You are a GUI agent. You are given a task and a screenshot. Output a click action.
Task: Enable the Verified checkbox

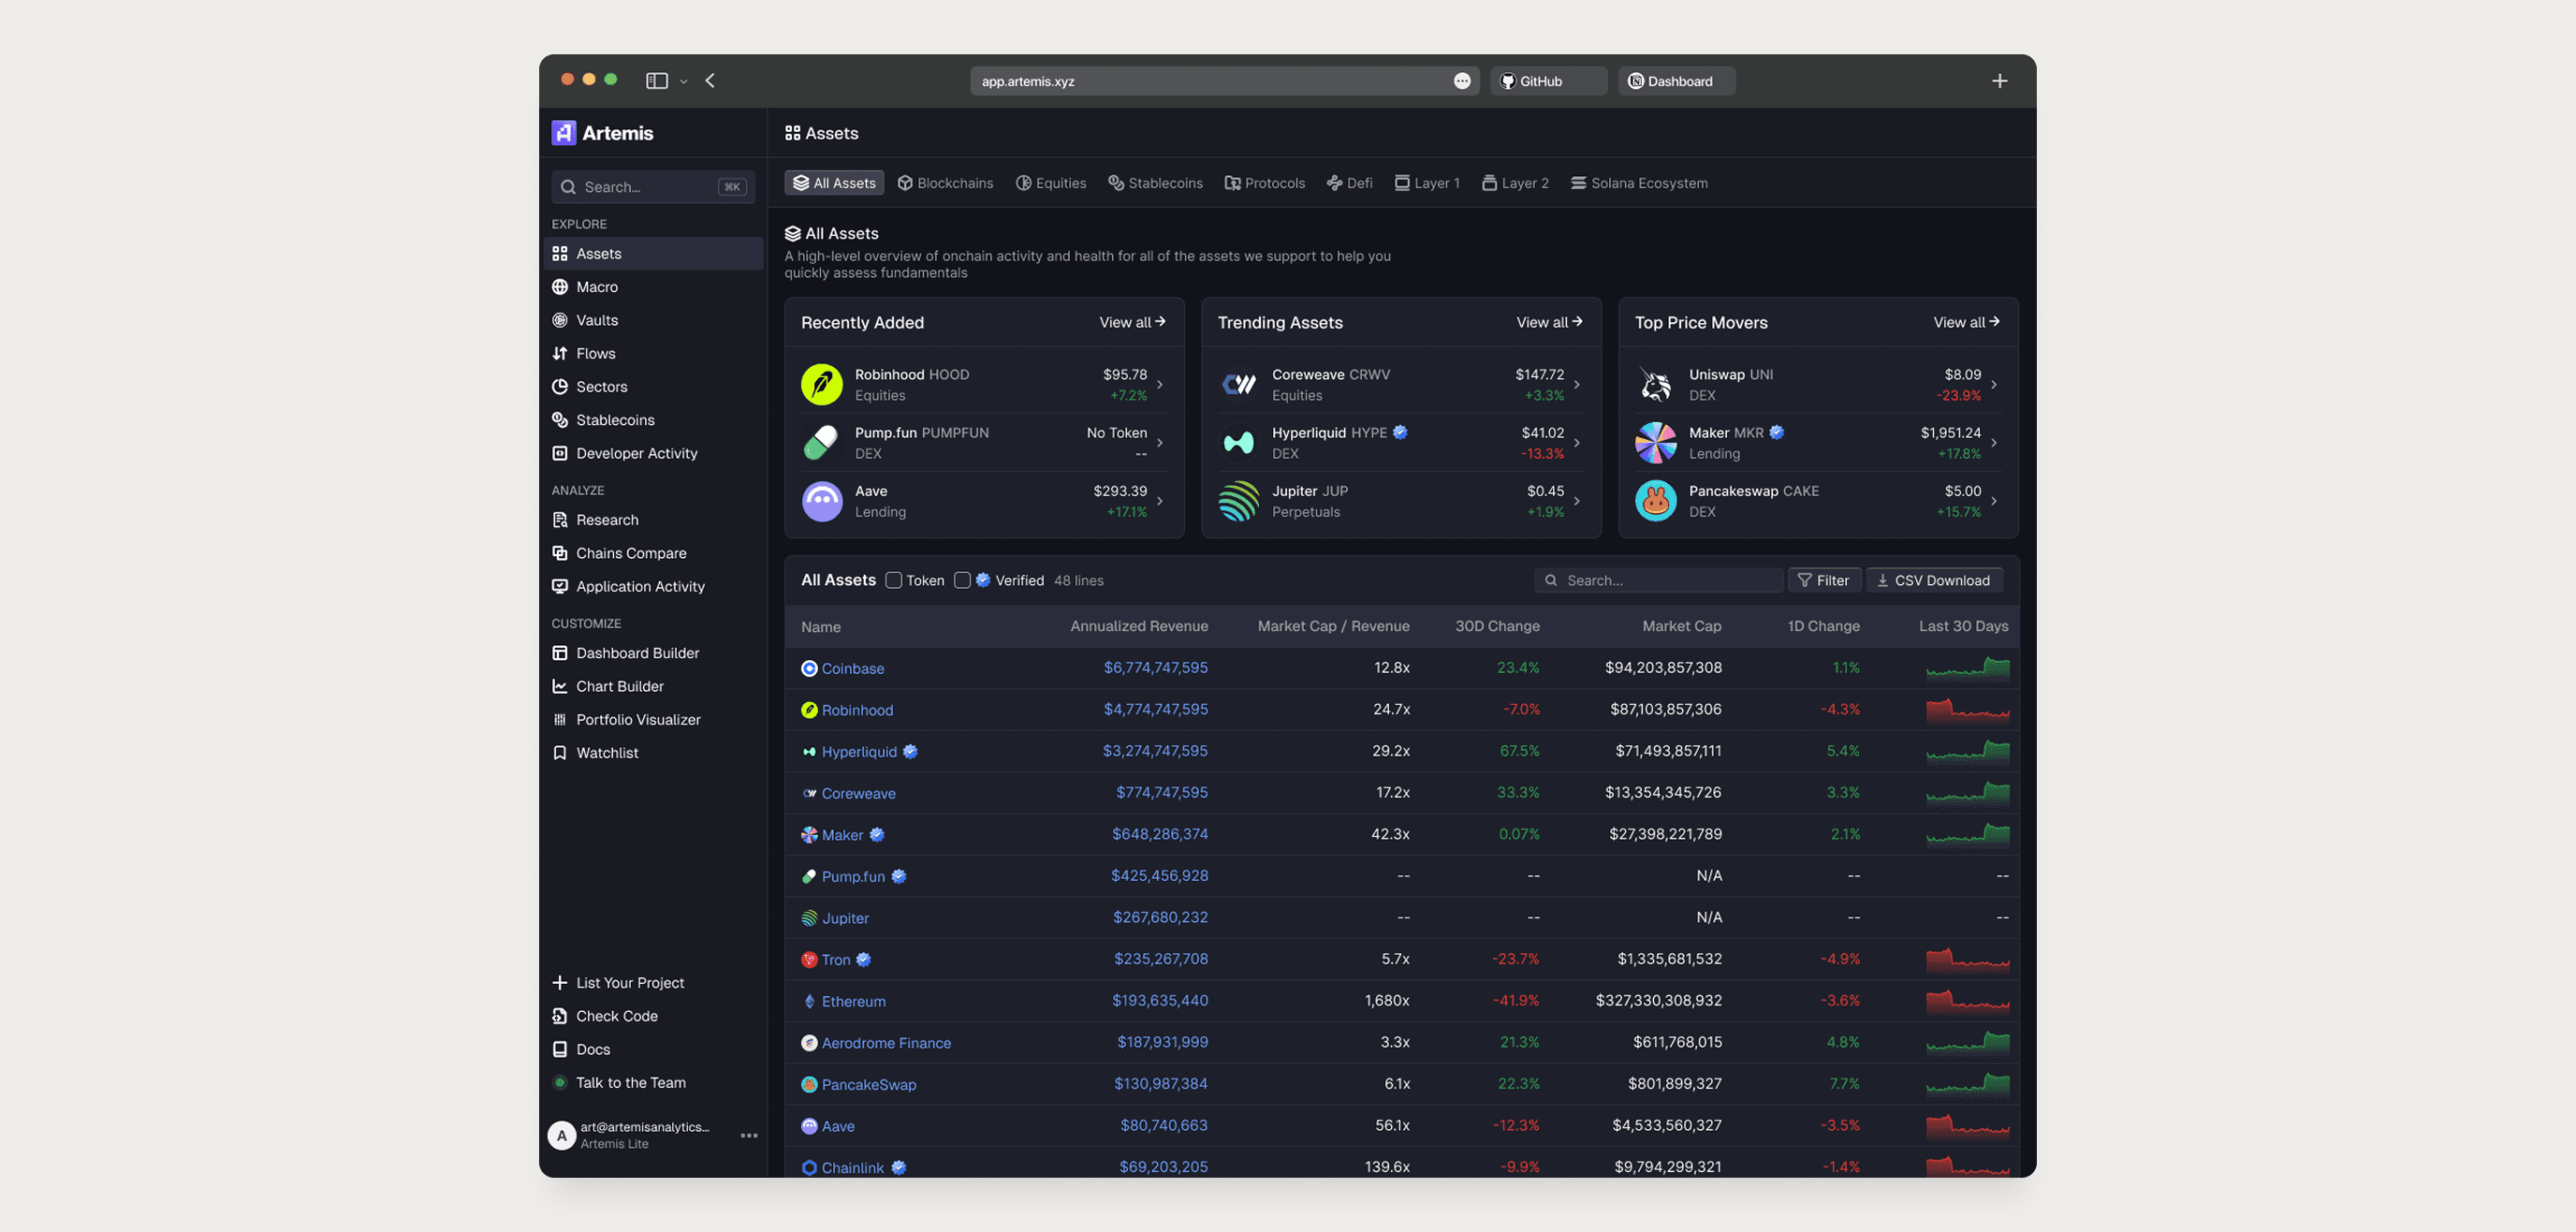(x=962, y=580)
